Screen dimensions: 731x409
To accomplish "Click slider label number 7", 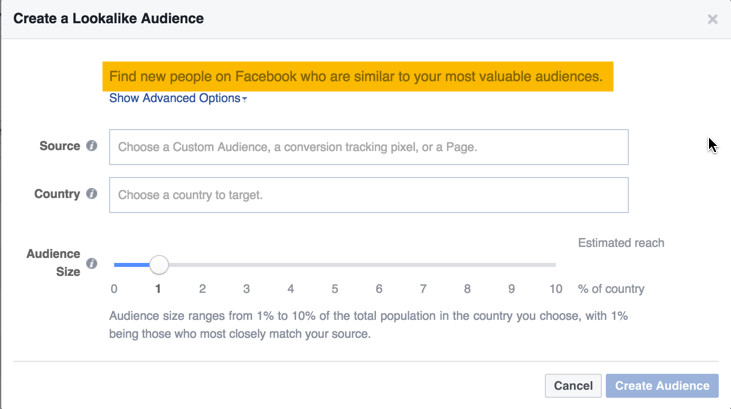I will [x=423, y=289].
